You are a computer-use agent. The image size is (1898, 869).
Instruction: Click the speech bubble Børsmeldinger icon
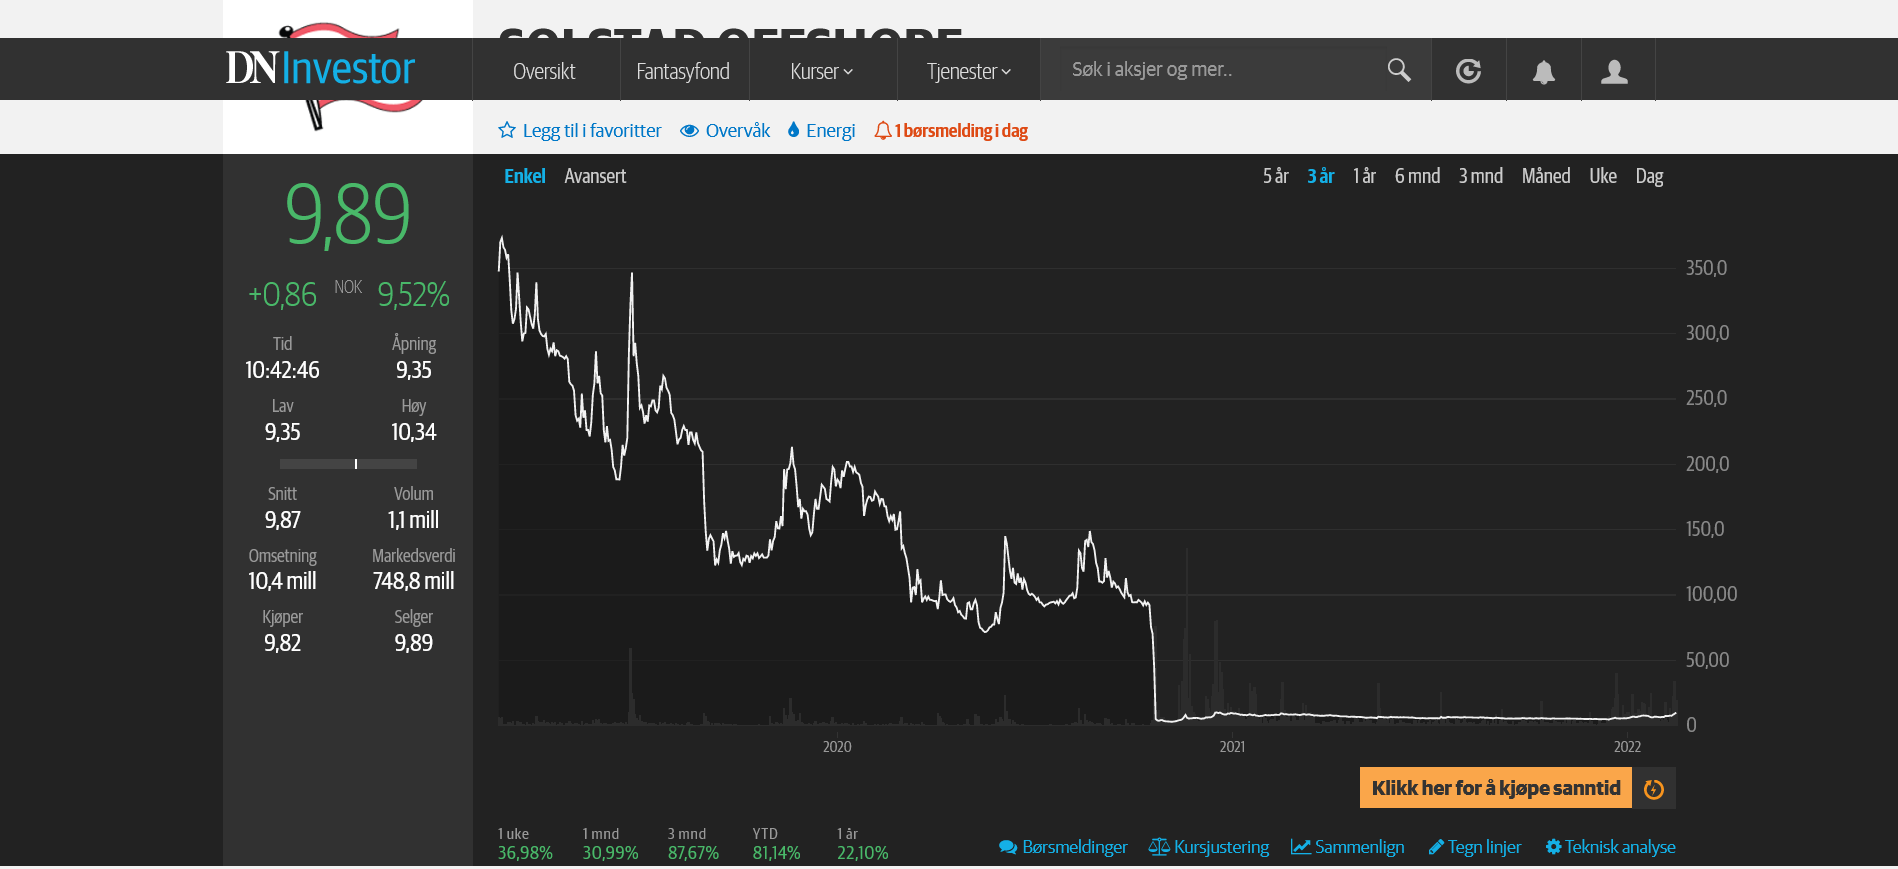1008,847
